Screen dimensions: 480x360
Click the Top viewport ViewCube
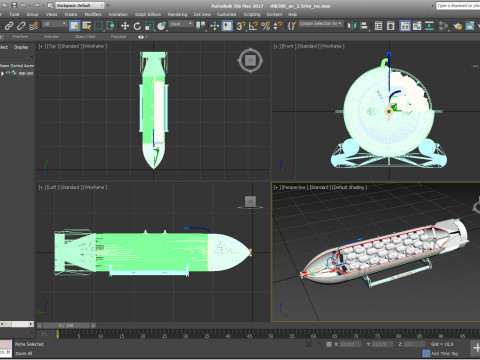coord(250,60)
